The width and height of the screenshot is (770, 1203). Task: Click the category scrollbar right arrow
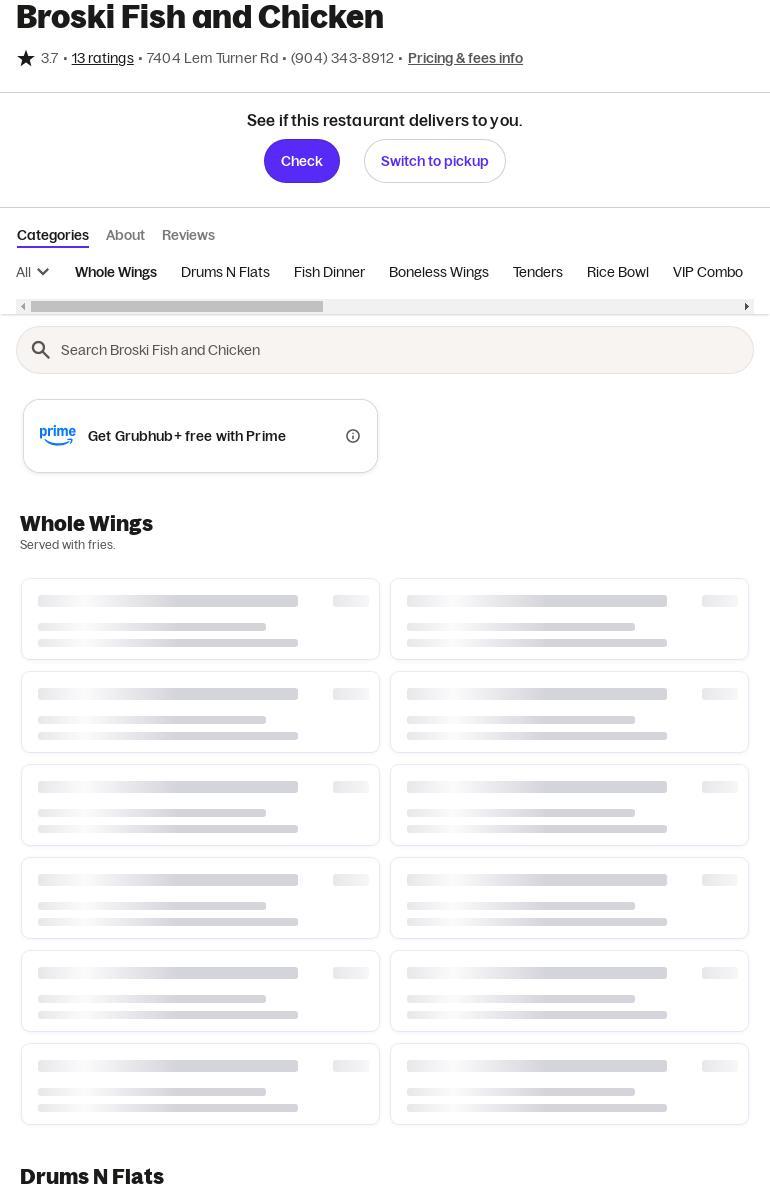[x=746, y=306]
